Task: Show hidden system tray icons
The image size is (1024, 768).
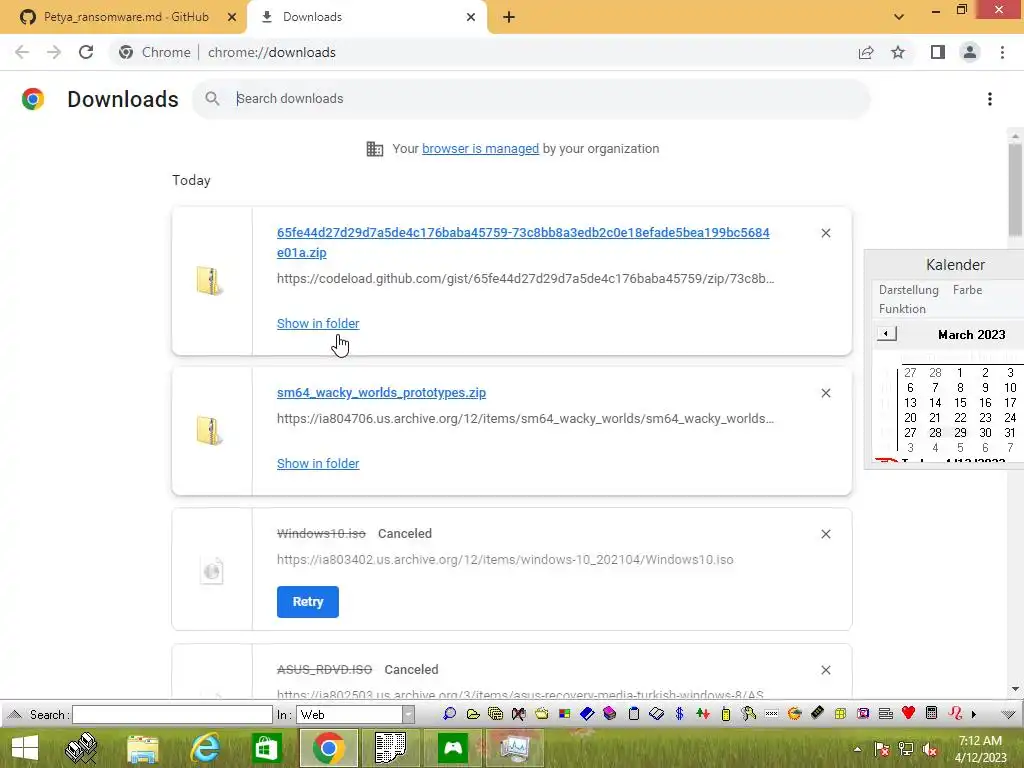Action: [x=857, y=749]
